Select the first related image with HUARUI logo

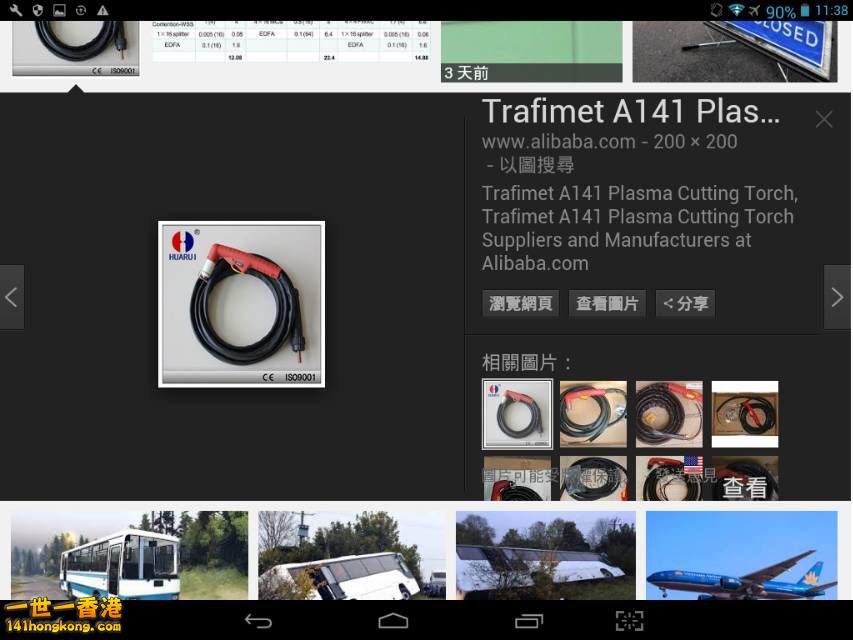coord(517,414)
